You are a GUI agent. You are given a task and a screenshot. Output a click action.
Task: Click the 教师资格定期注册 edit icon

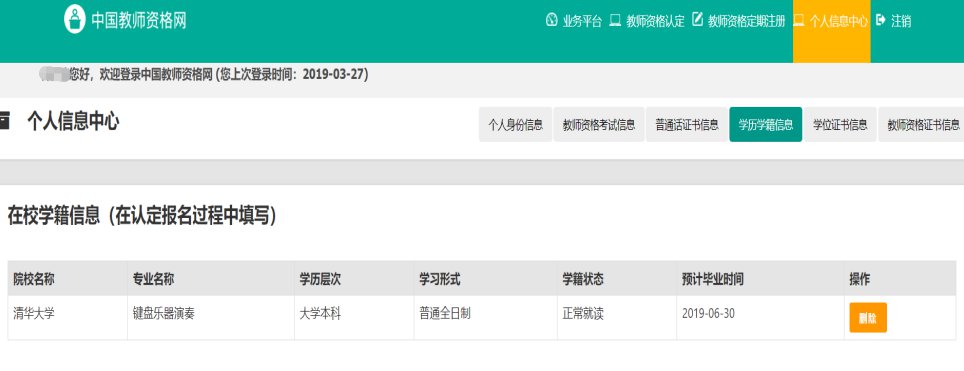697,20
